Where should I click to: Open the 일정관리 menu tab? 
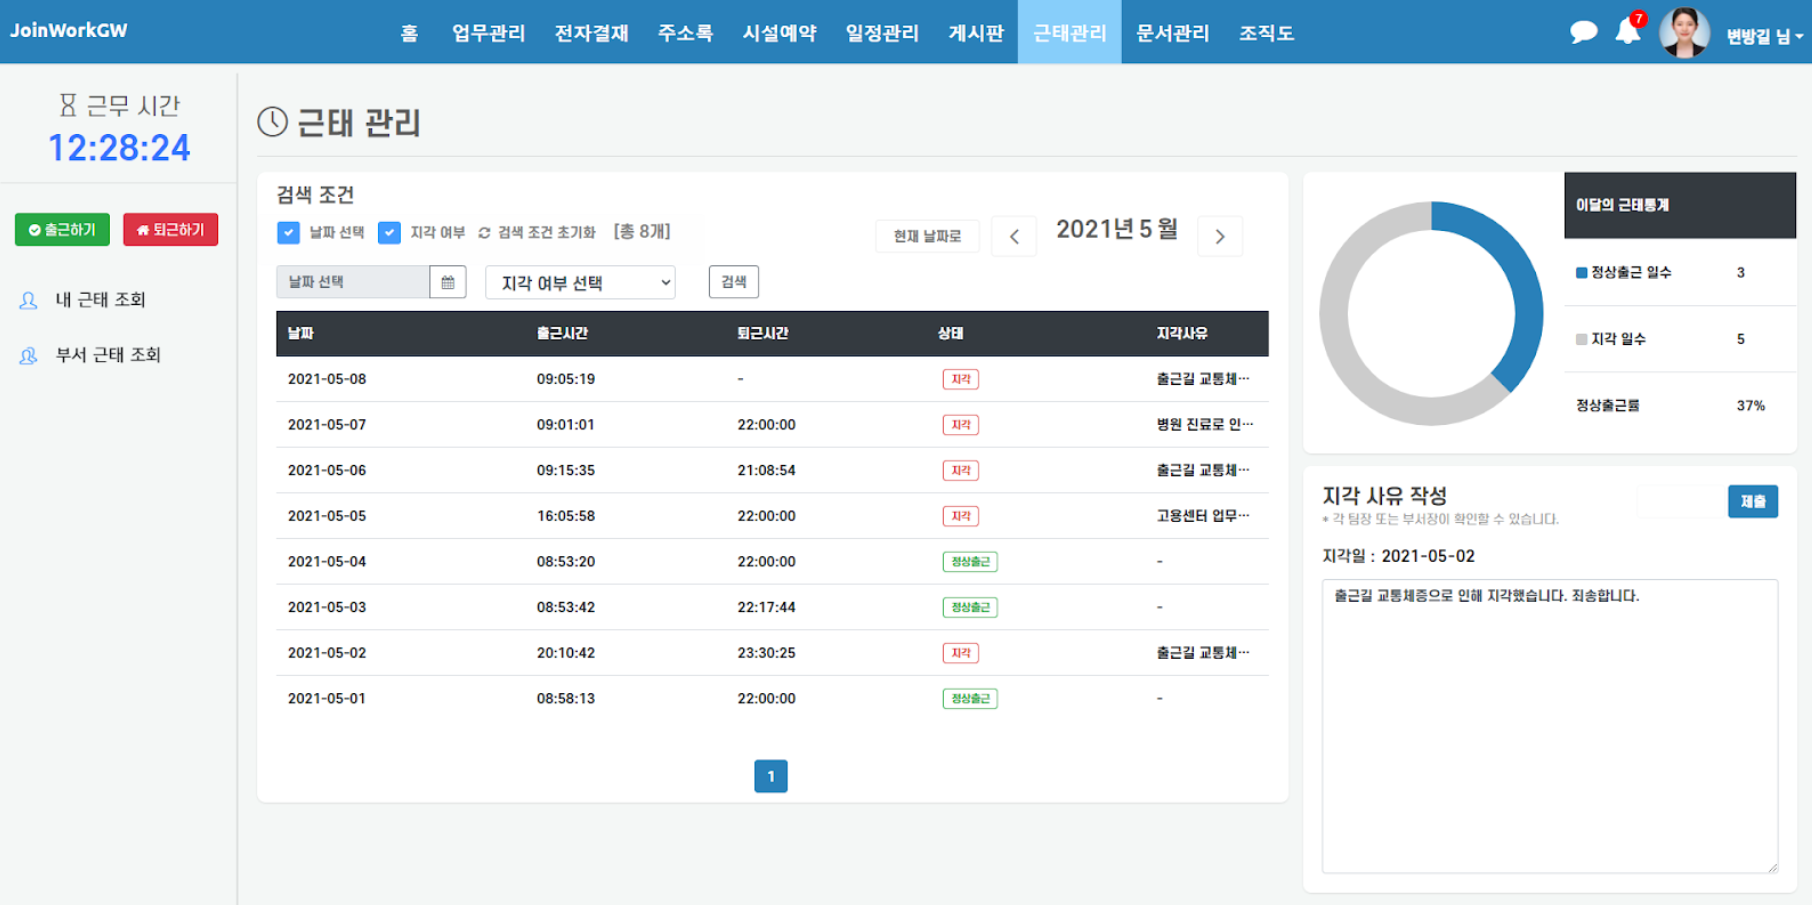pyautogui.click(x=881, y=32)
